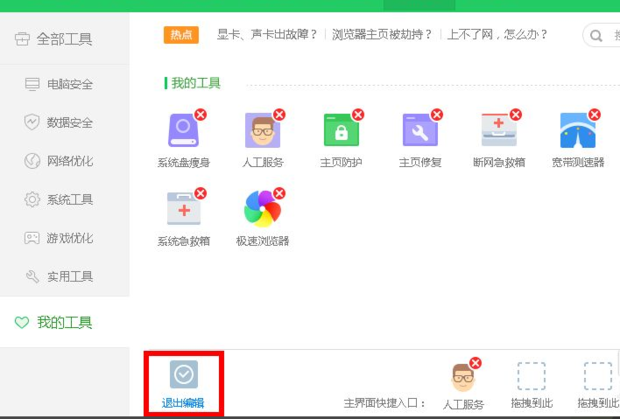Open the 系统盘瘦身 tool icon
Screen dimensions: 620x419
tap(183, 130)
